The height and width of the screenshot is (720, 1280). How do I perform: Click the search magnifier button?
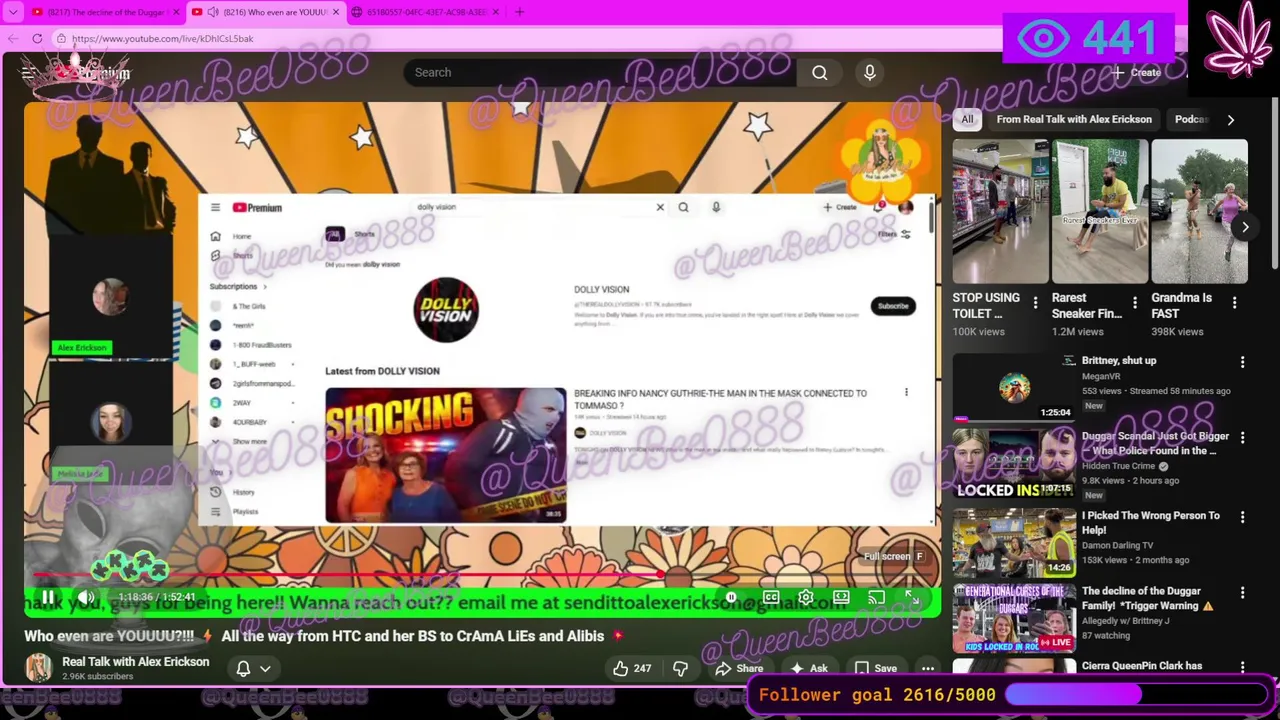[x=820, y=72]
